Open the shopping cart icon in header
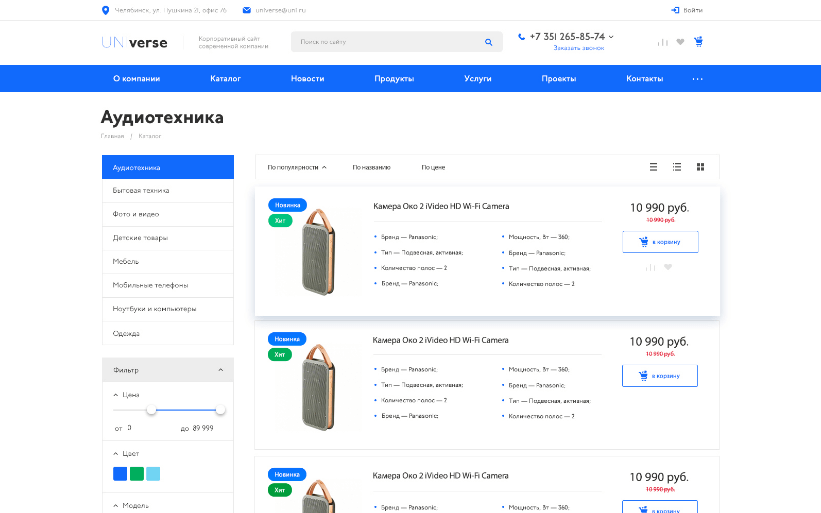The image size is (821, 513). [698, 42]
